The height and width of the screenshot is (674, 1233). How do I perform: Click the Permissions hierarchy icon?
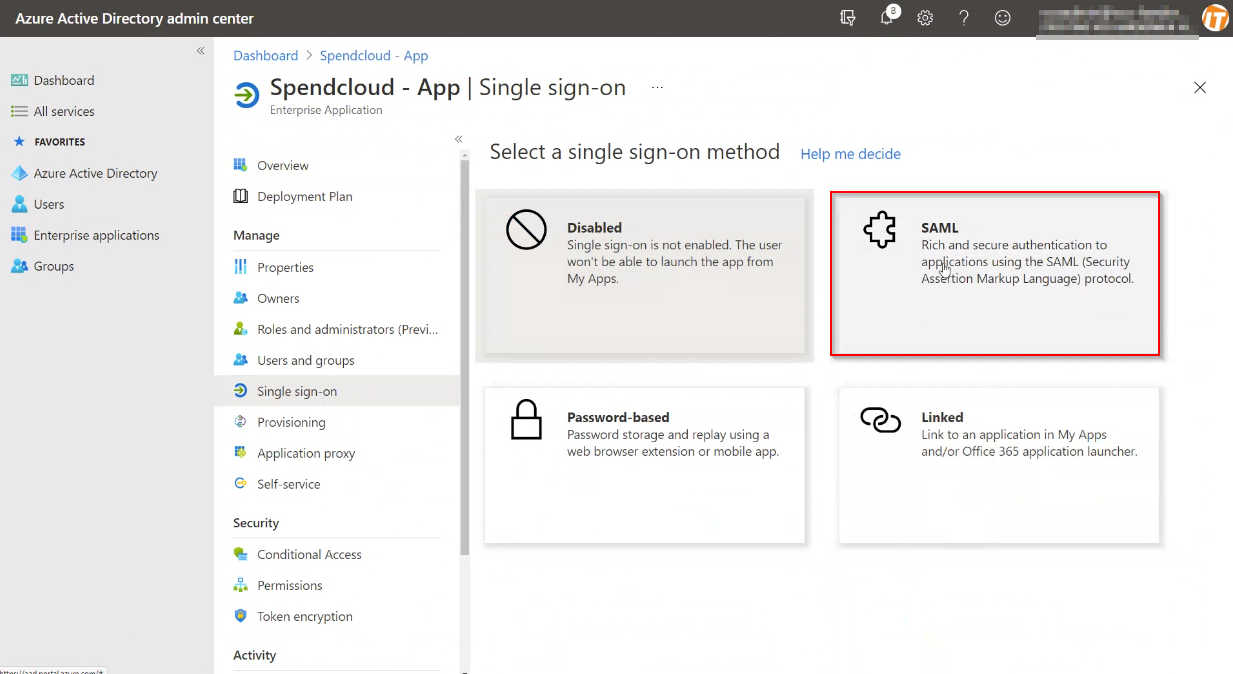tap(240, 585)
